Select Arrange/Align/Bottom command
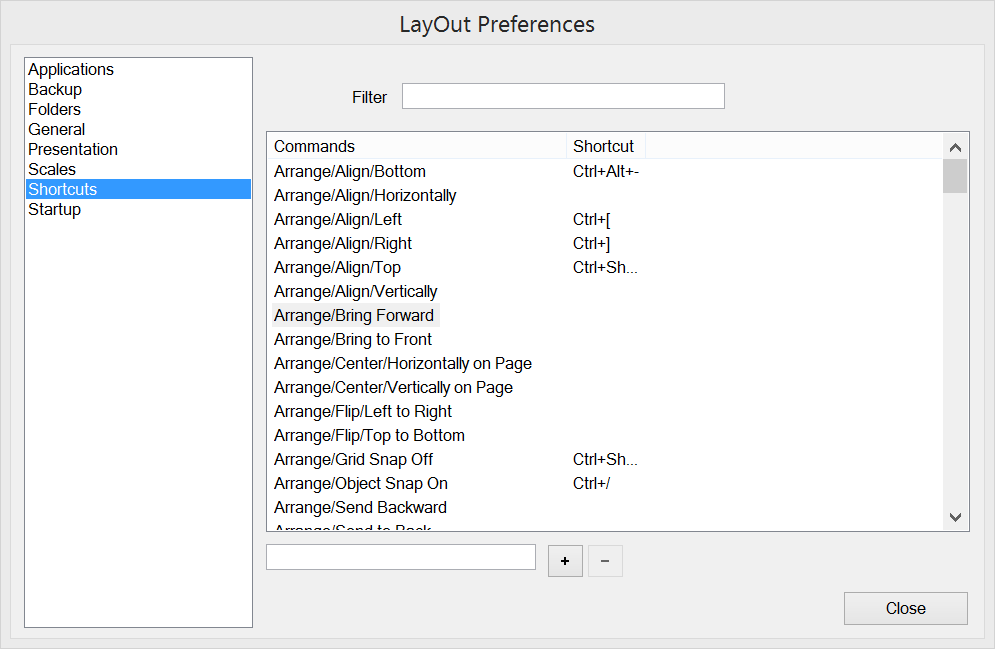 (x=350, y=171)
